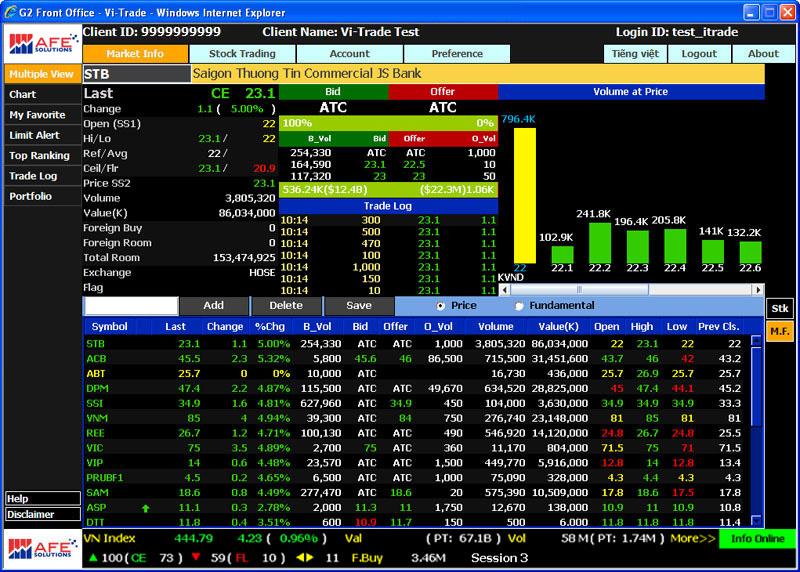This screenshot has width=800, height=572.
Task: Click the About button
Action: [763, 54]
